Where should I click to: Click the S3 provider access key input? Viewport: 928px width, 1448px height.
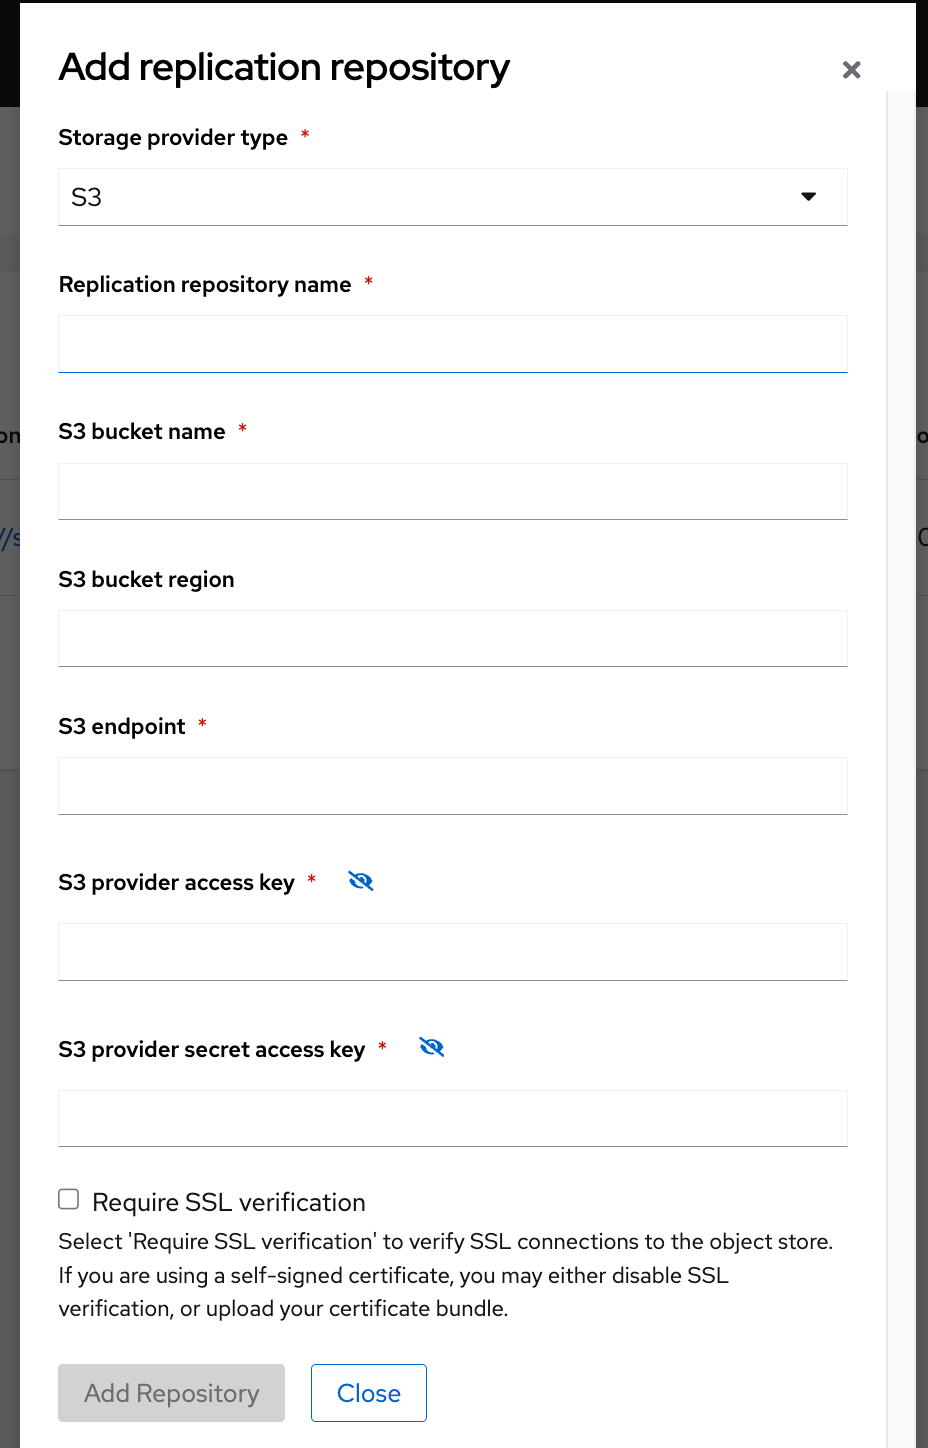click(x=453, y=952)
